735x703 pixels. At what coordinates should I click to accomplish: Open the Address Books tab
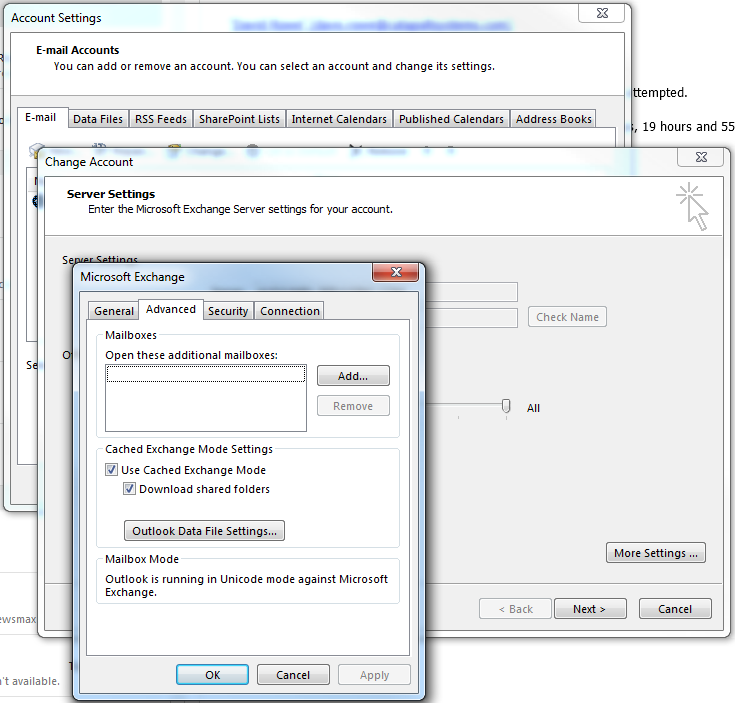(x=554, y=119)
